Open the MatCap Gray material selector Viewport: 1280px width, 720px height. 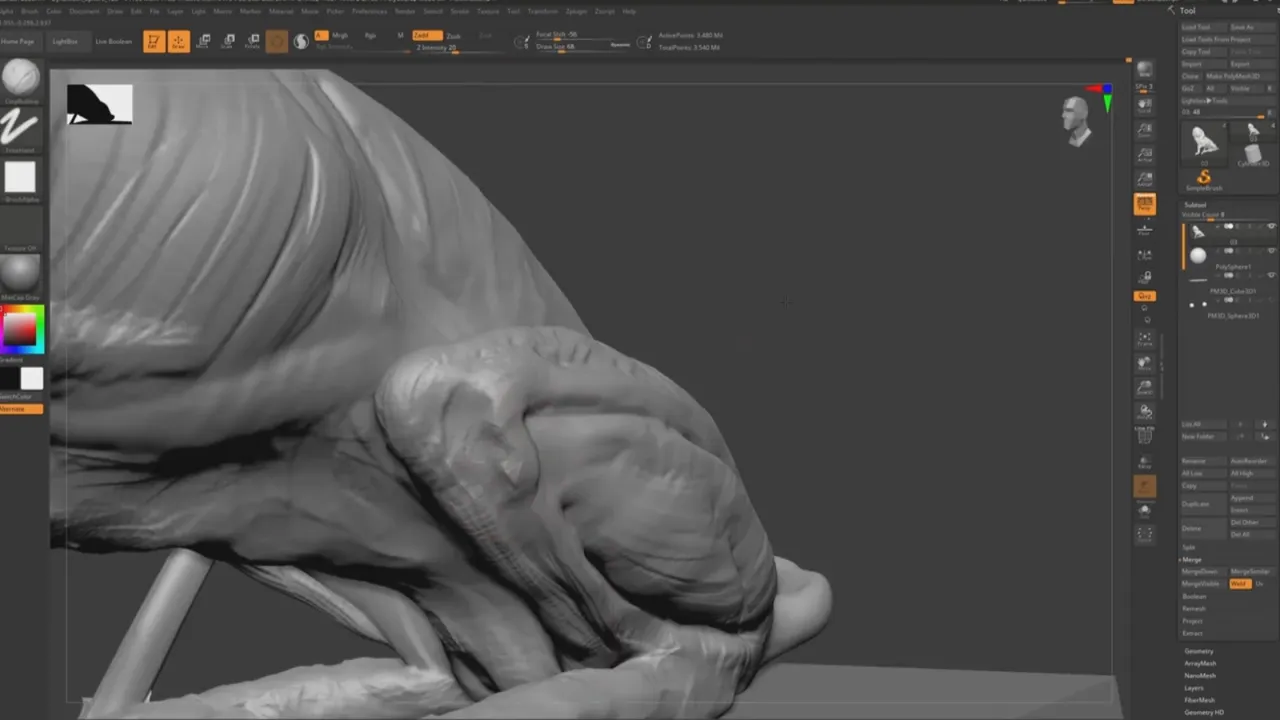pyautogui.click(x=21, y=274)
